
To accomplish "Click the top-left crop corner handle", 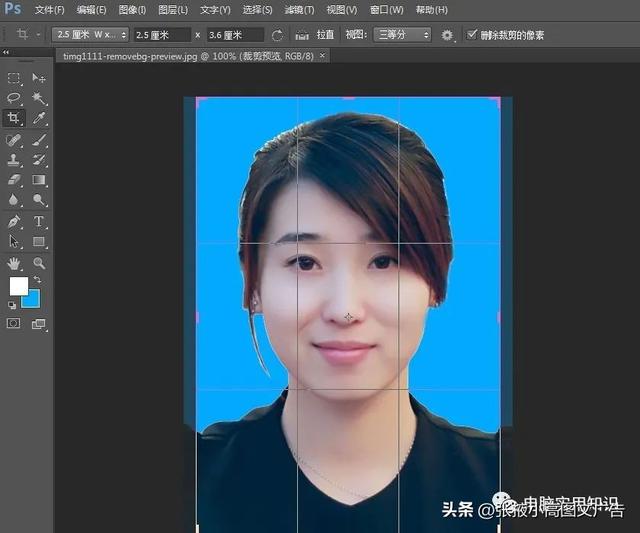I will 198,100.
